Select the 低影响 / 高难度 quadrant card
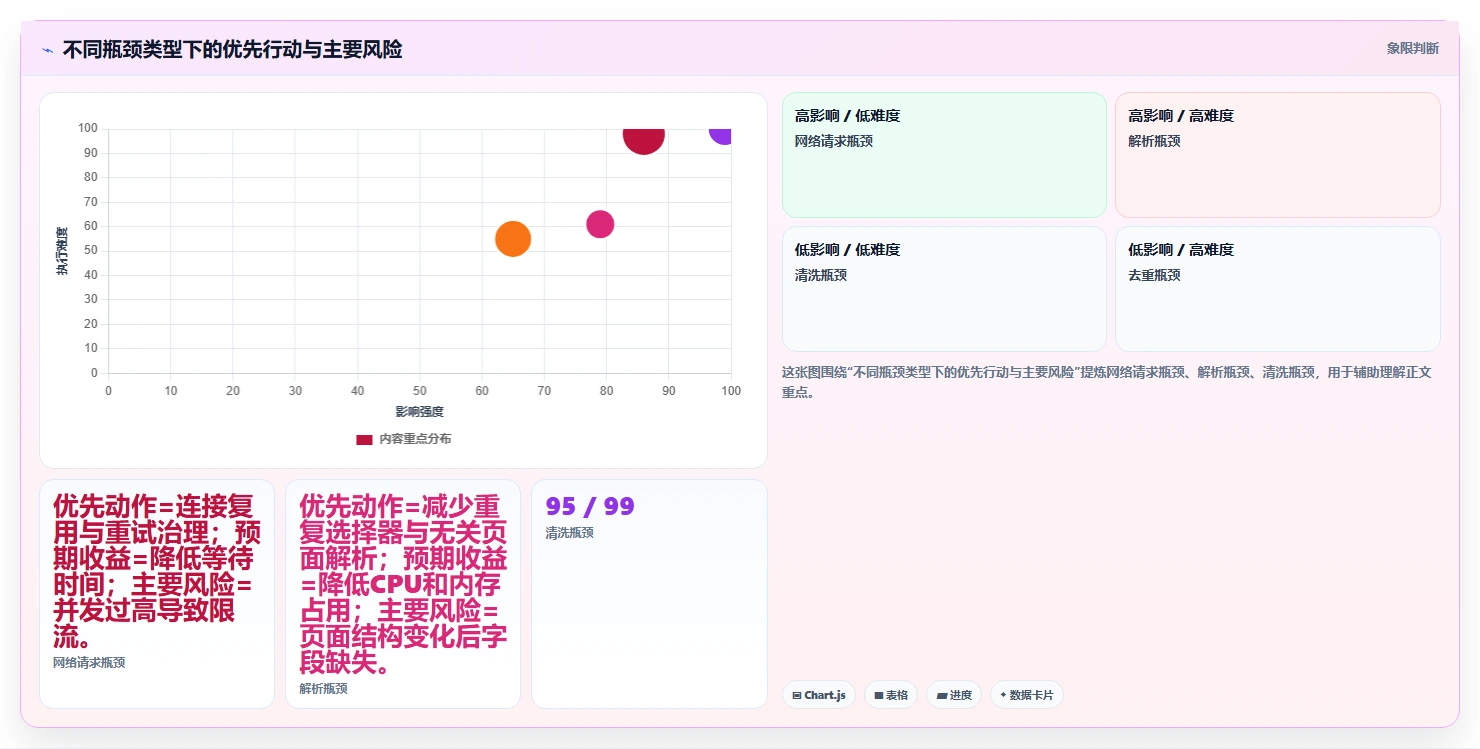This screenshot has width=1480, height=749. click(1278, 289)
